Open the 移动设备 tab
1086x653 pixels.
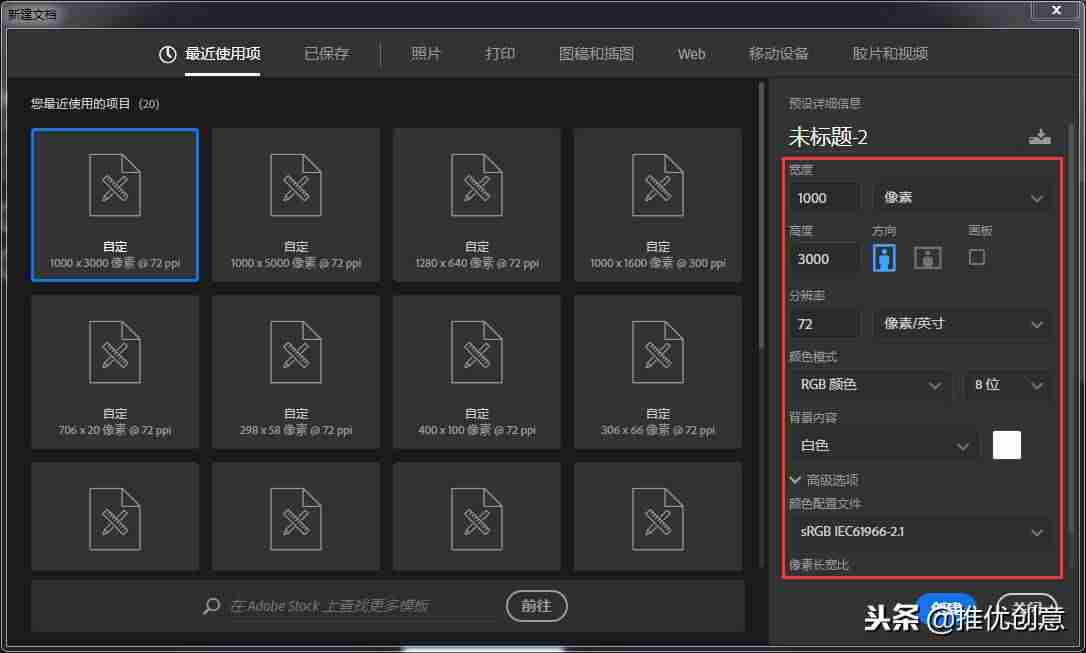[778, 54]
